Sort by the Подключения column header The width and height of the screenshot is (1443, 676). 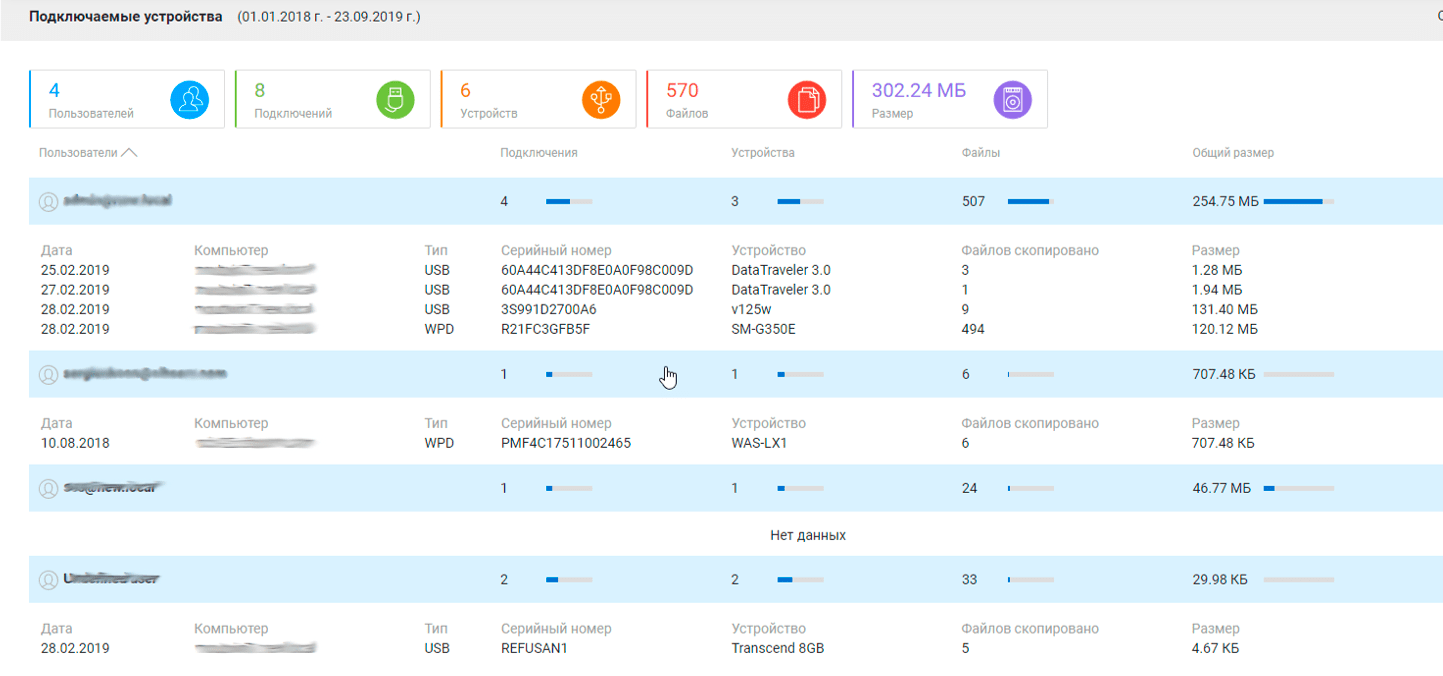(539, 153)
